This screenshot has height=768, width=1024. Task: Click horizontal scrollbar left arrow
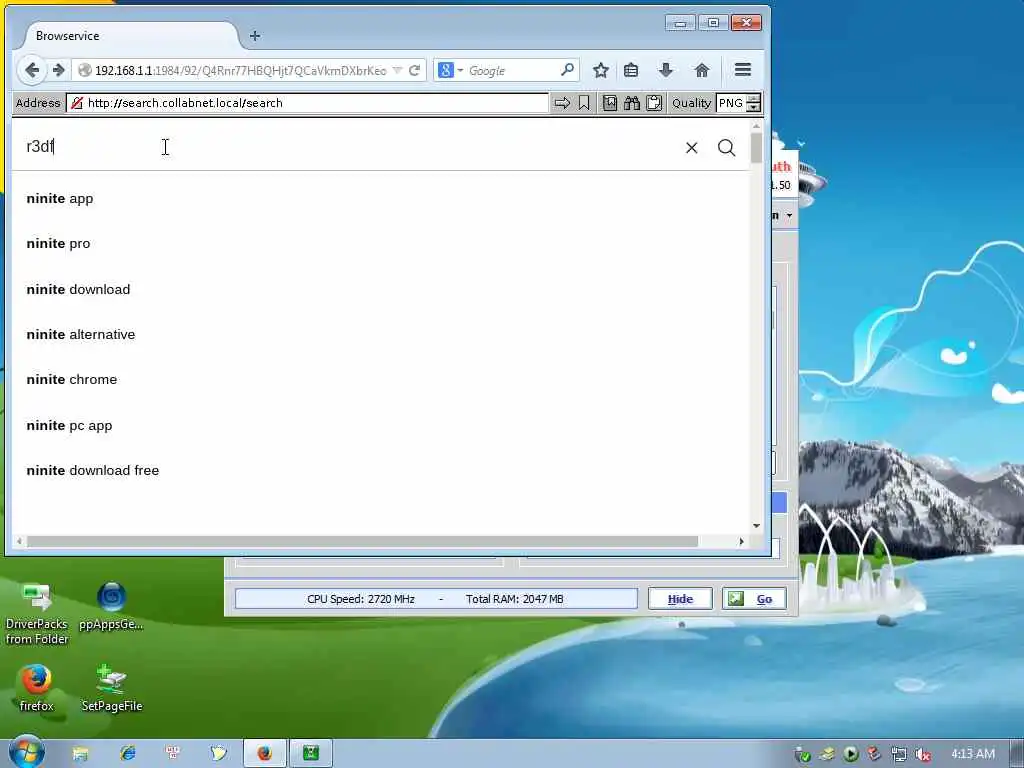(20, 541)
